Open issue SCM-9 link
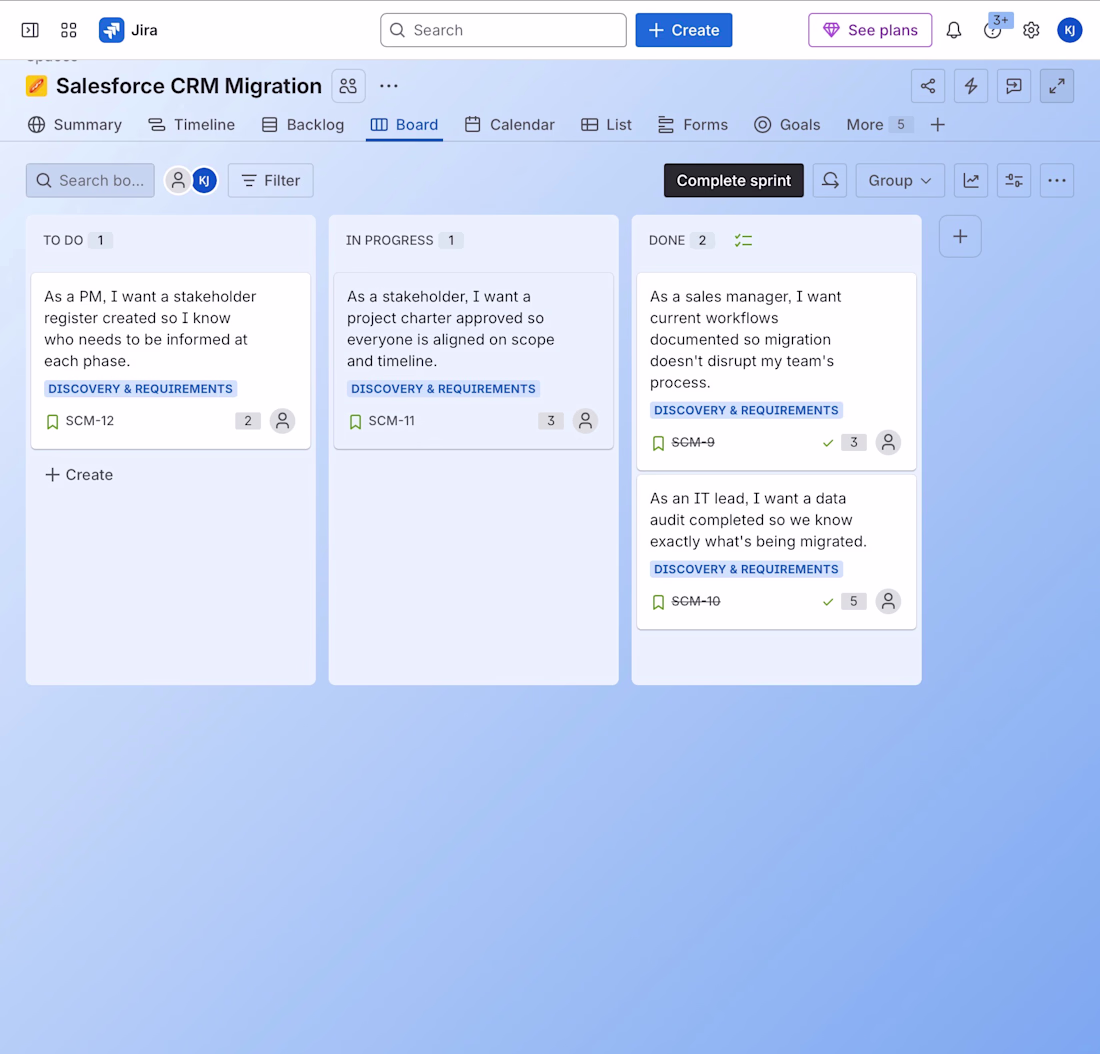Screen dimensions: 1100x1054 pos(693,443)
